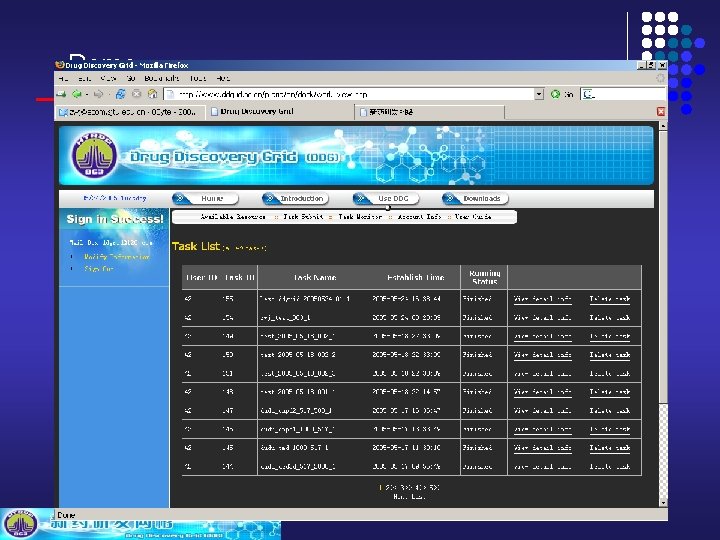This screenshot has height=540, width=720.
Task: Click the DDG round logo in banner
Action: click(94, 156)
